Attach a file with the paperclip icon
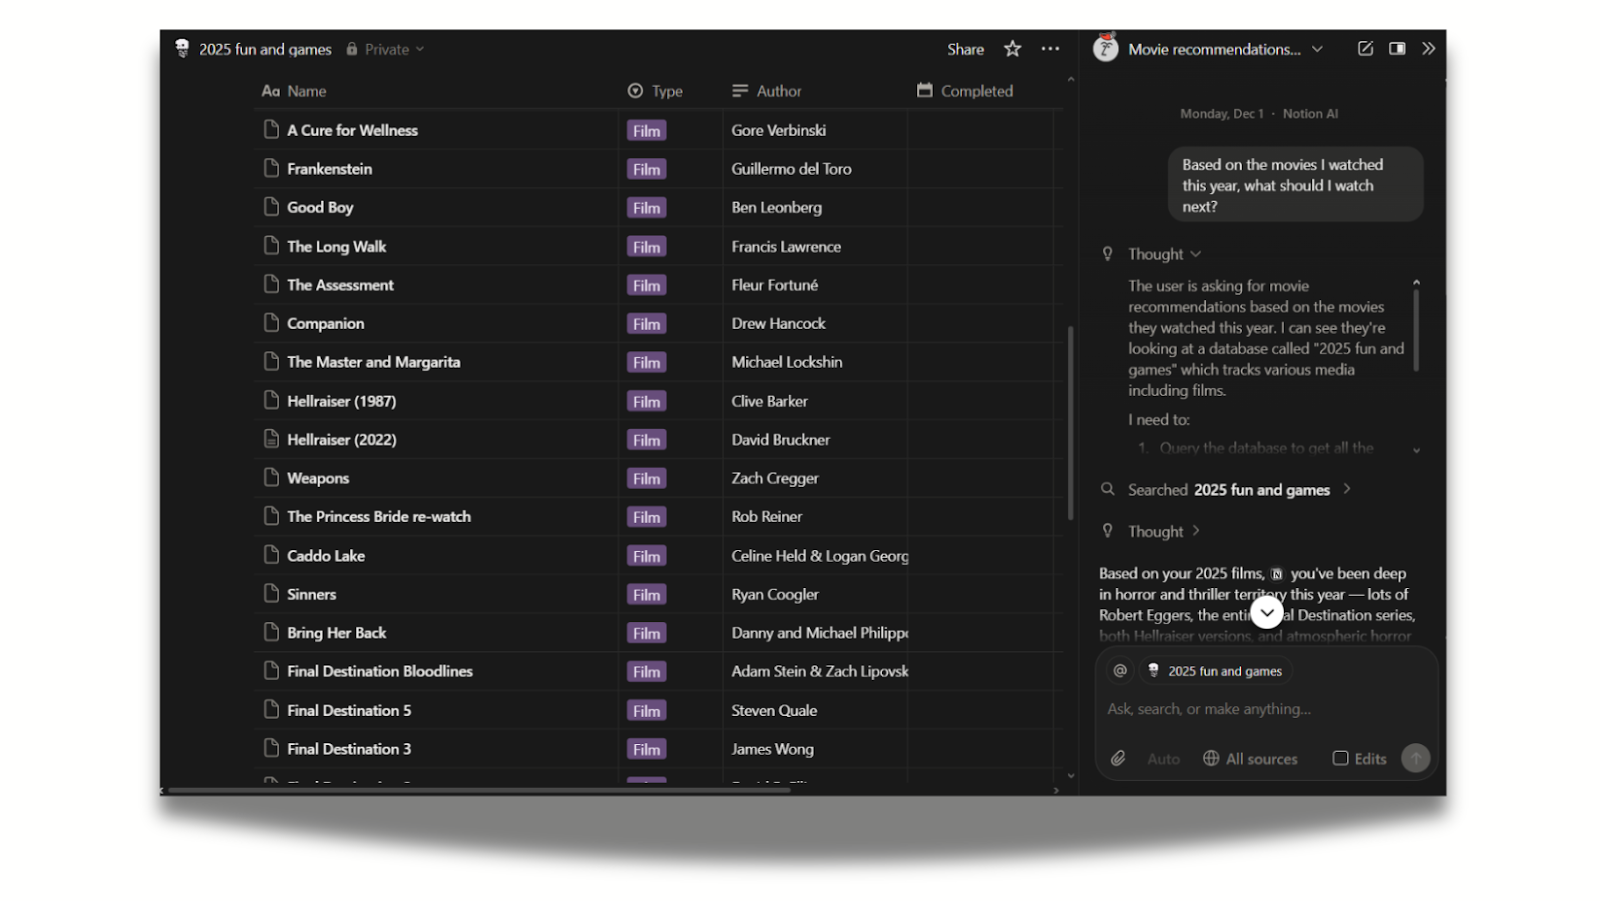The height and width of the screenshot is (901, 1600). [1118, 758]
